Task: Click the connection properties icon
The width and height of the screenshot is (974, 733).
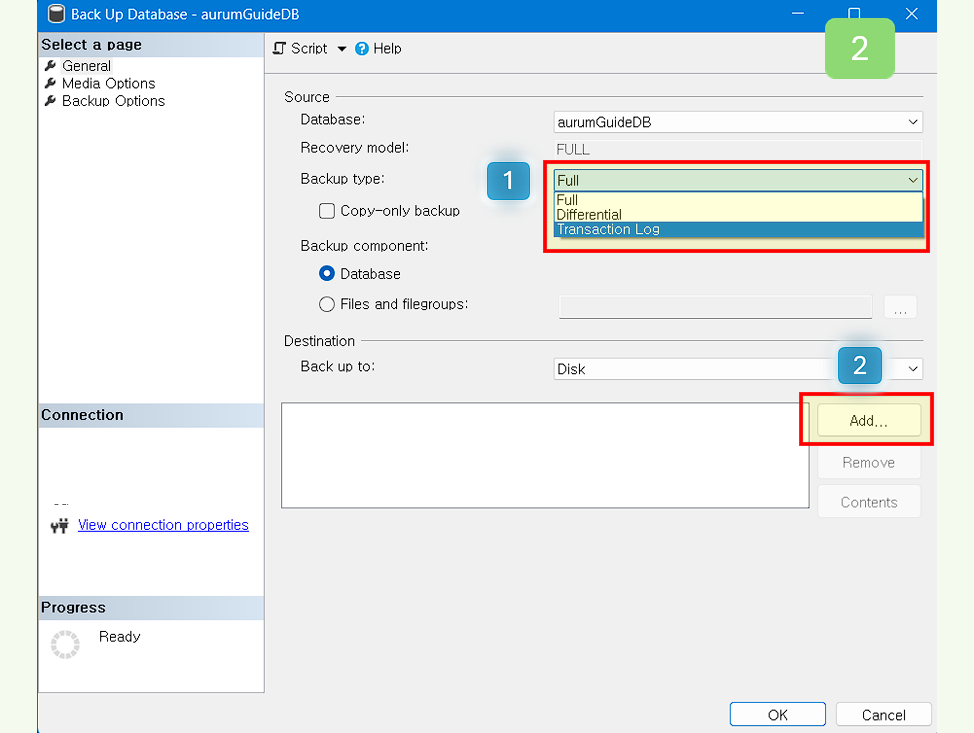Action: click(60, 526)
